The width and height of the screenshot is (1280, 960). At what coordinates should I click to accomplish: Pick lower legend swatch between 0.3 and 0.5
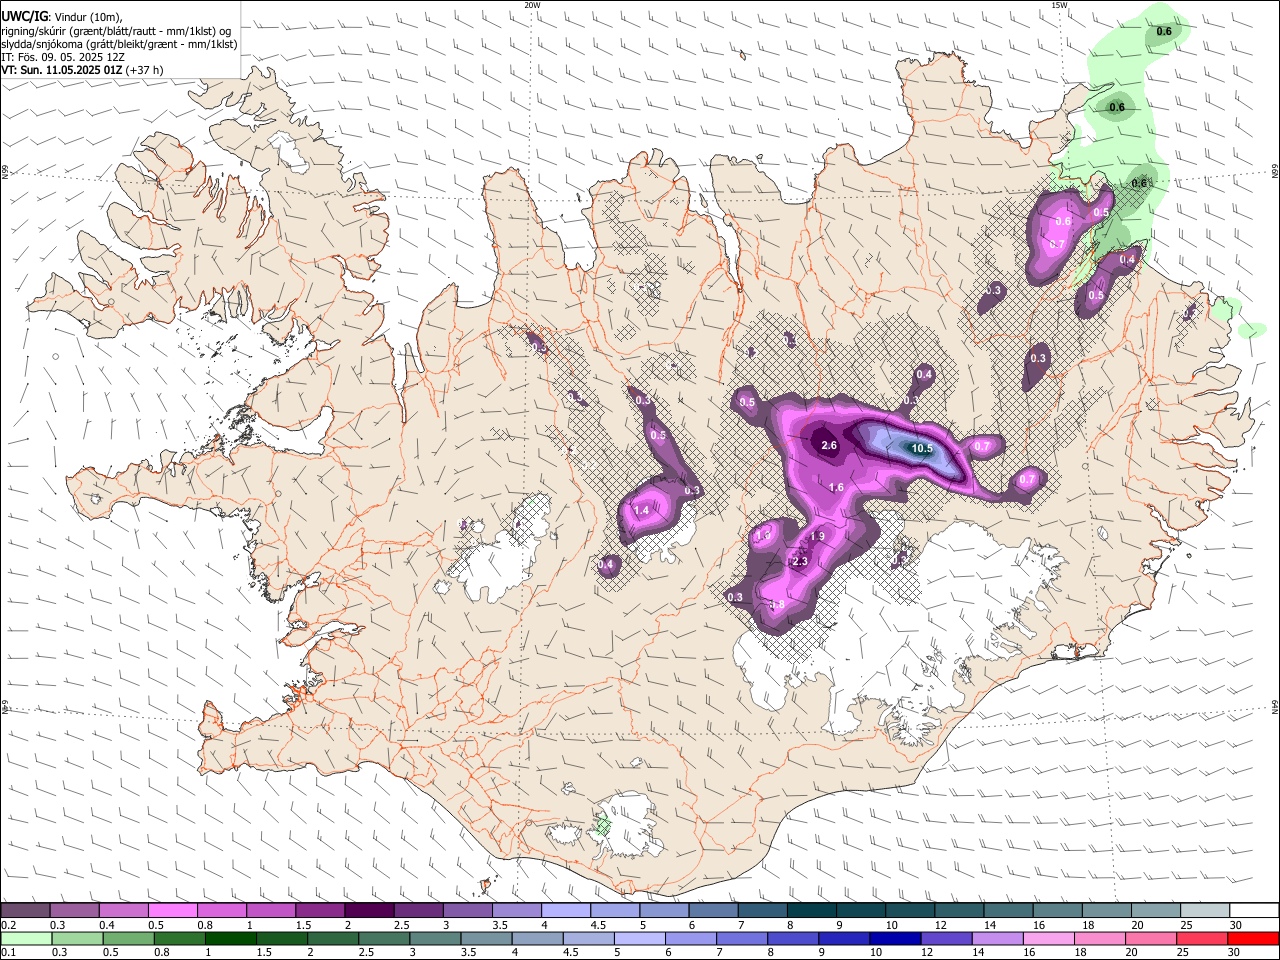click(x=77, y=938)
